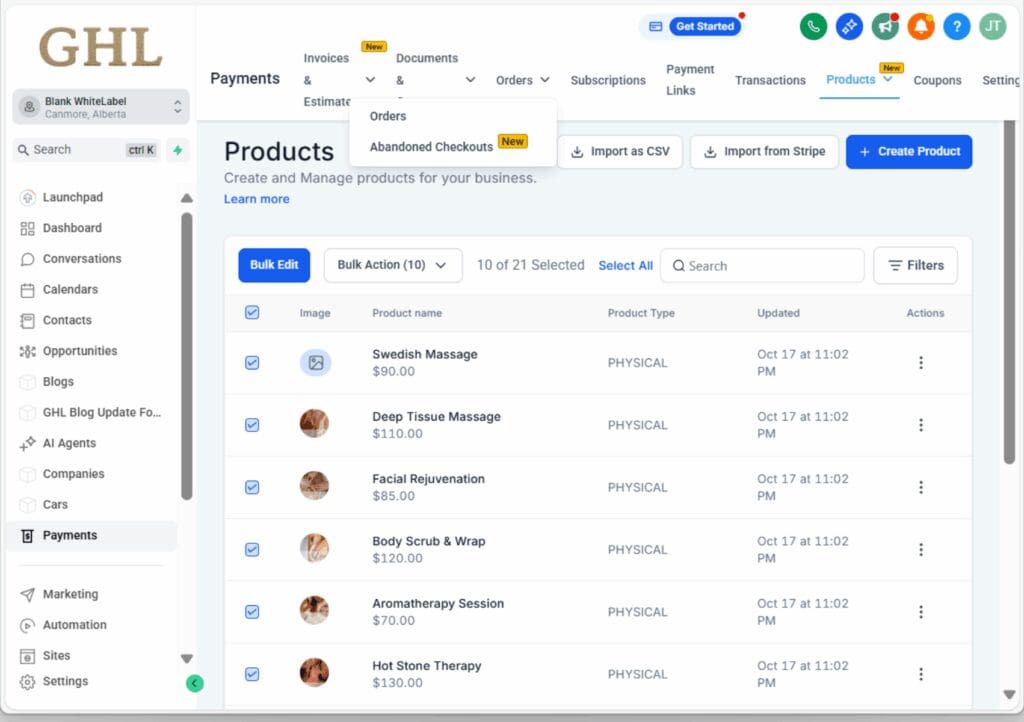Viewport: 1024px width, 722px height.
Task: Click the Create Product button
Action: (908, 151)
